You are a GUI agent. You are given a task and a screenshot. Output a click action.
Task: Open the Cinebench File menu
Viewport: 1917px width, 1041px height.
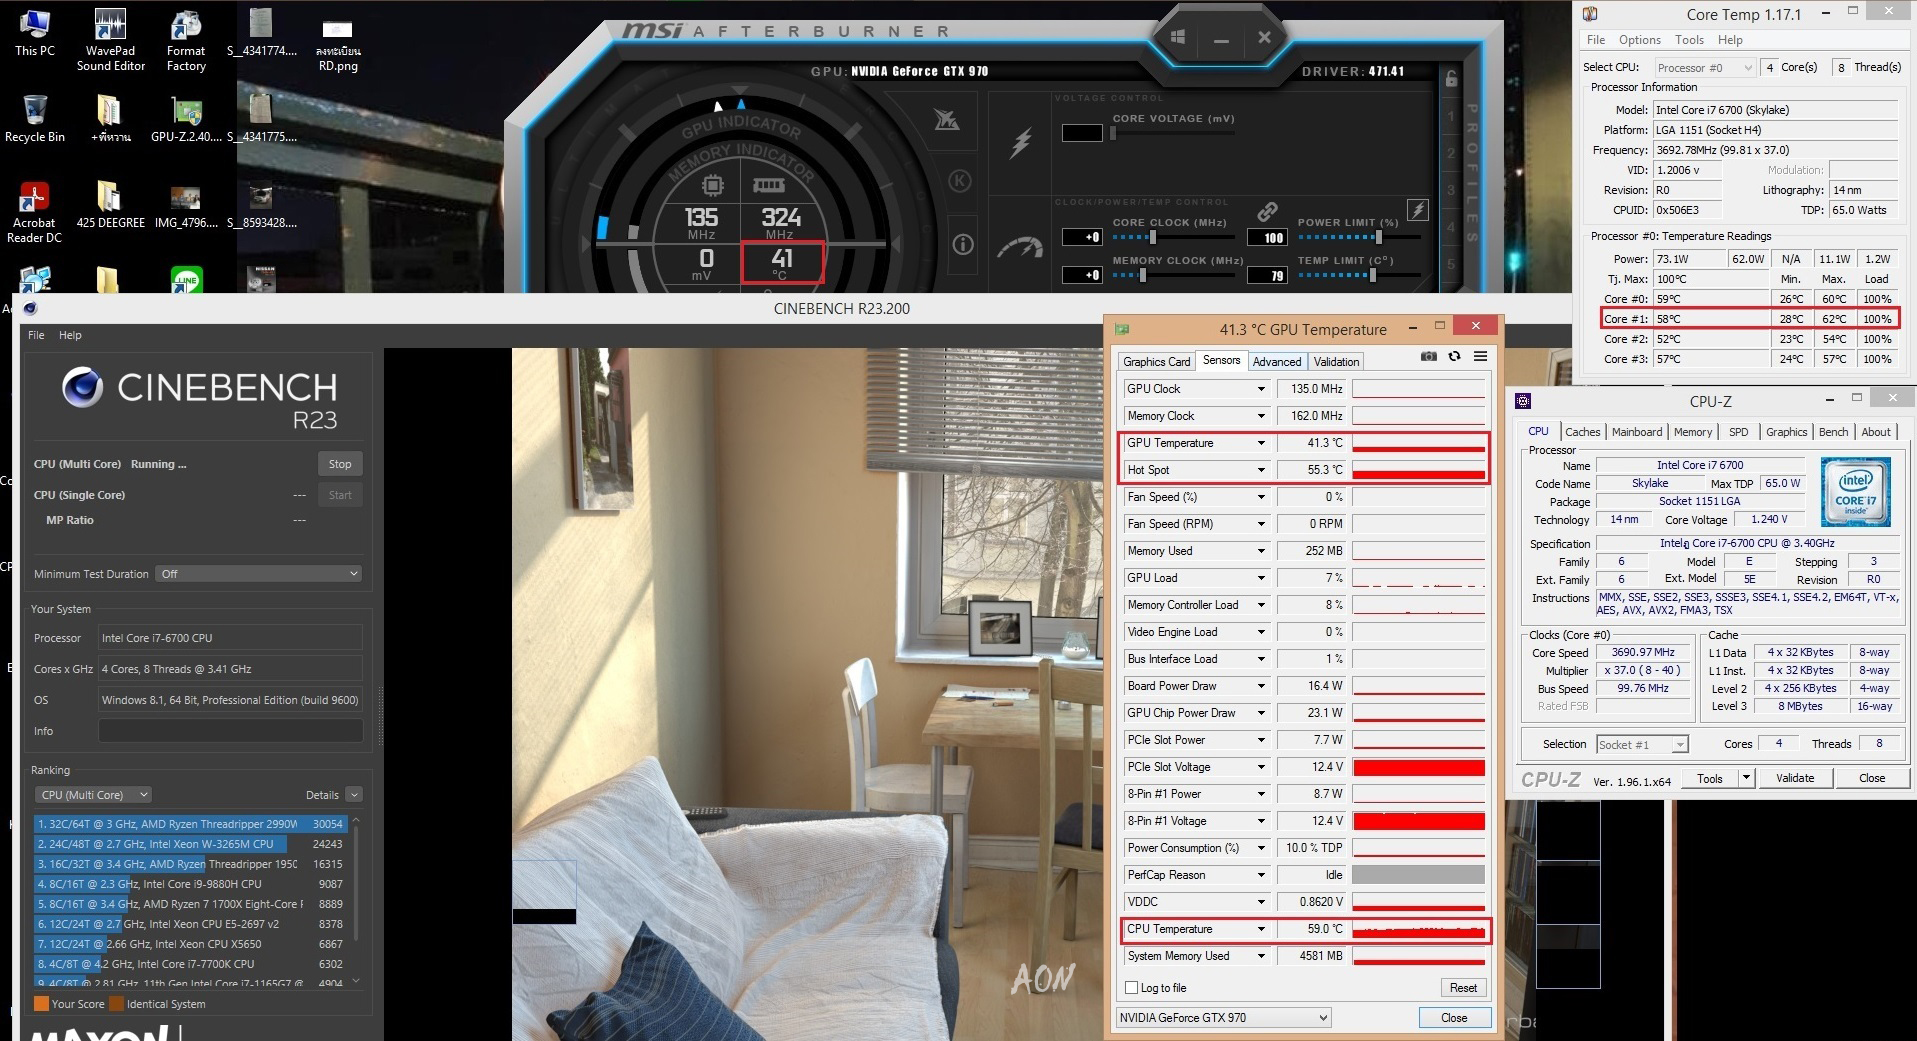(x=36, y=335)
